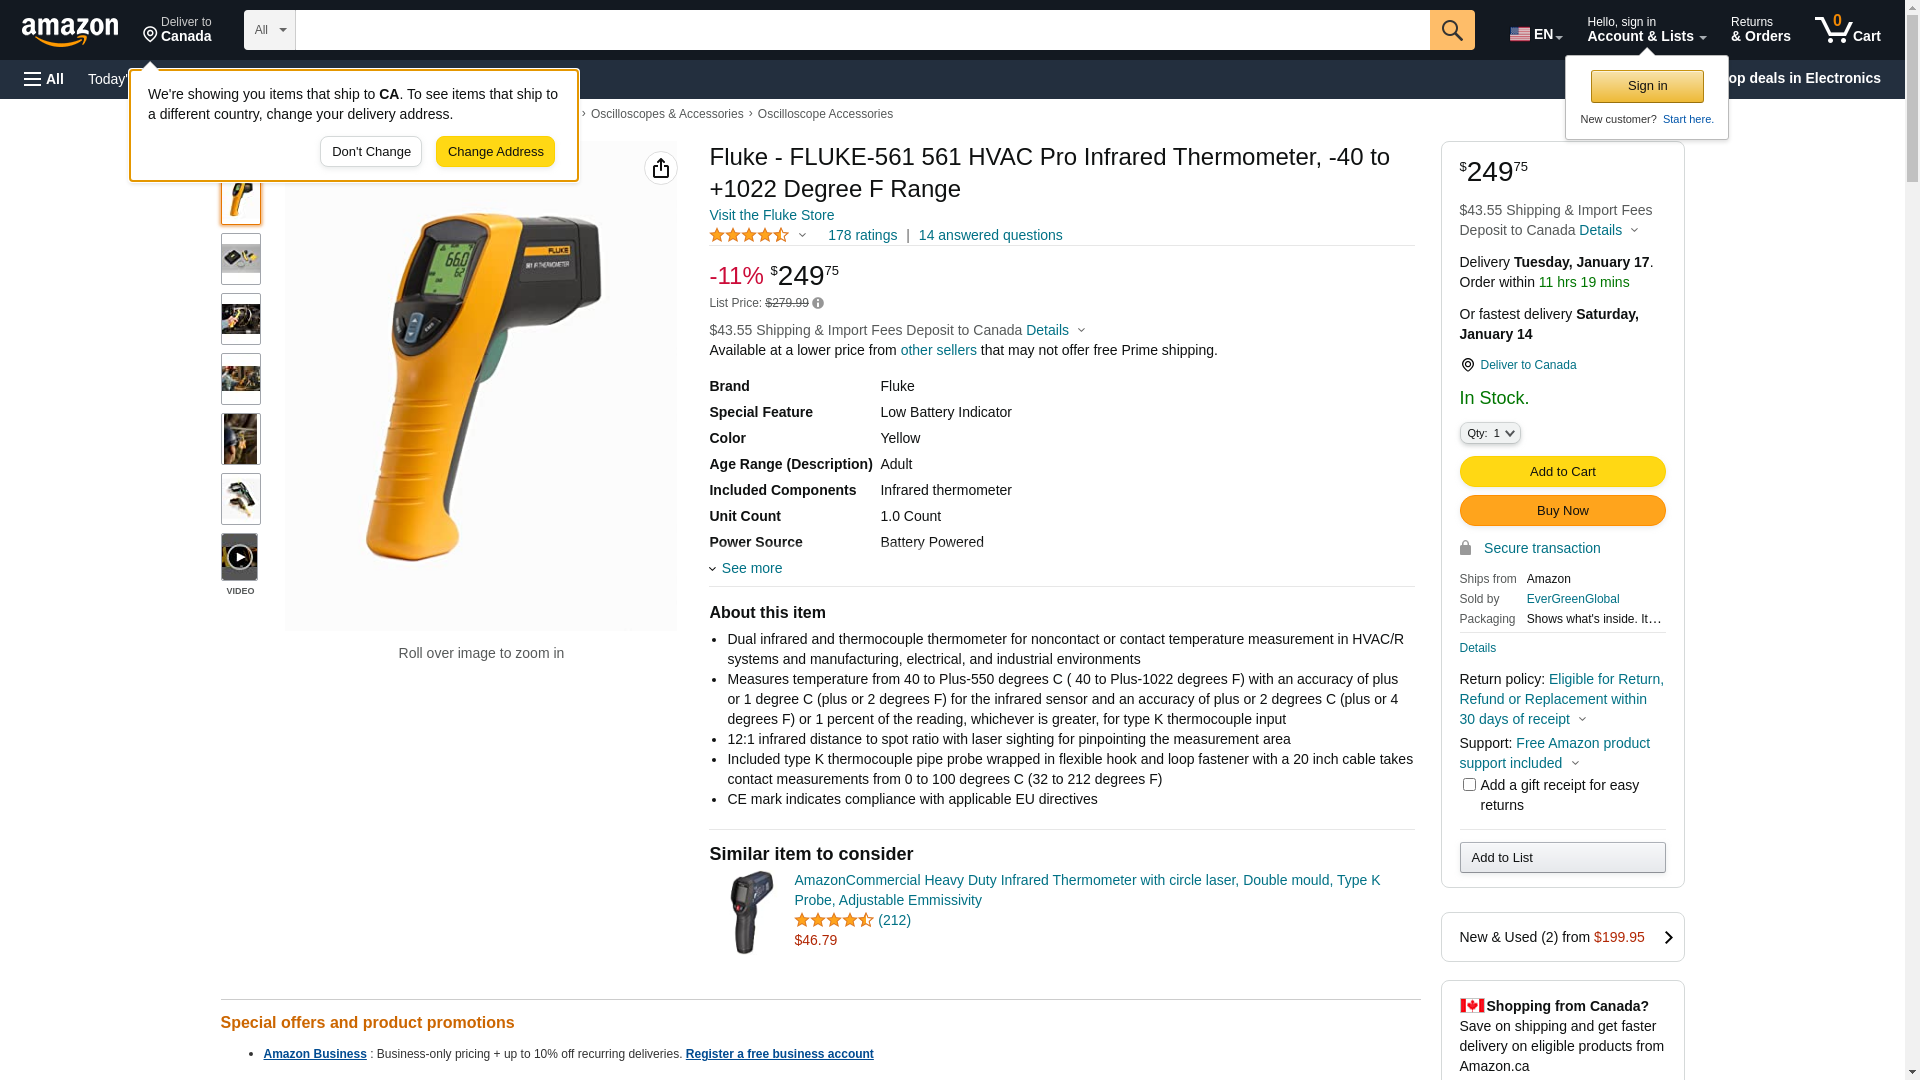The height and width of the screenshot is (1080, 1920).
Task: Check the gift receipt checkbox
Action: click(1469, 785)
